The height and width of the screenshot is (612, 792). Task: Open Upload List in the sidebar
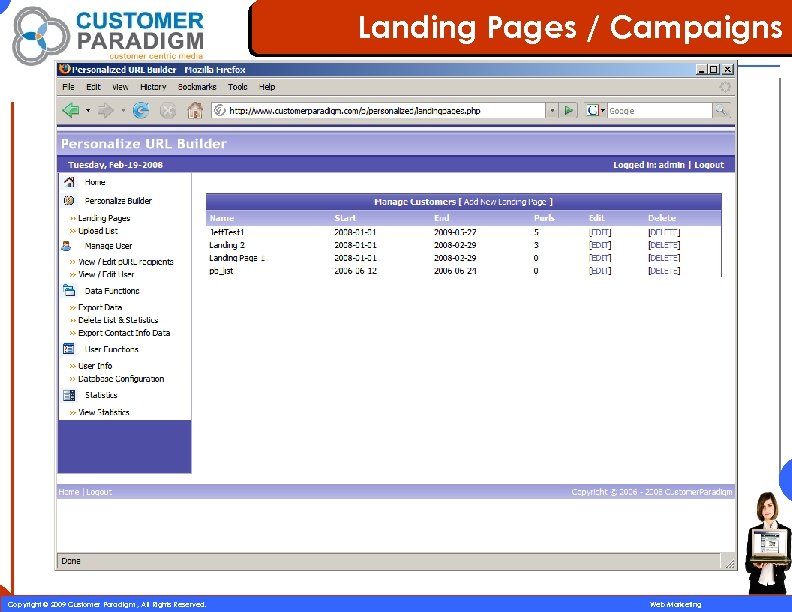pyautogui.click(x=98, y=231)
